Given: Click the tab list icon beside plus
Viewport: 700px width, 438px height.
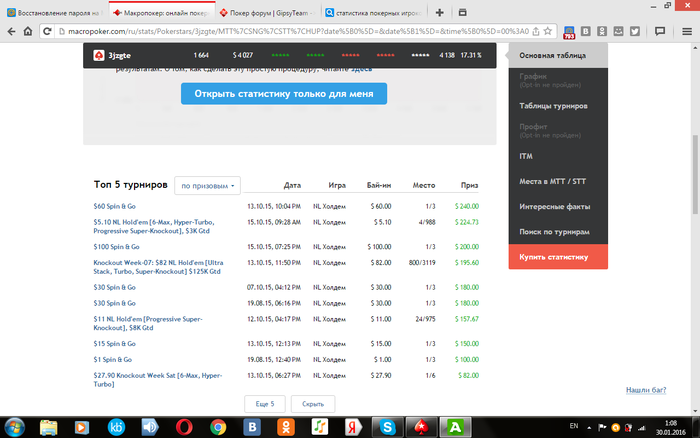Looking at the screenshot, I should (462, 13).
